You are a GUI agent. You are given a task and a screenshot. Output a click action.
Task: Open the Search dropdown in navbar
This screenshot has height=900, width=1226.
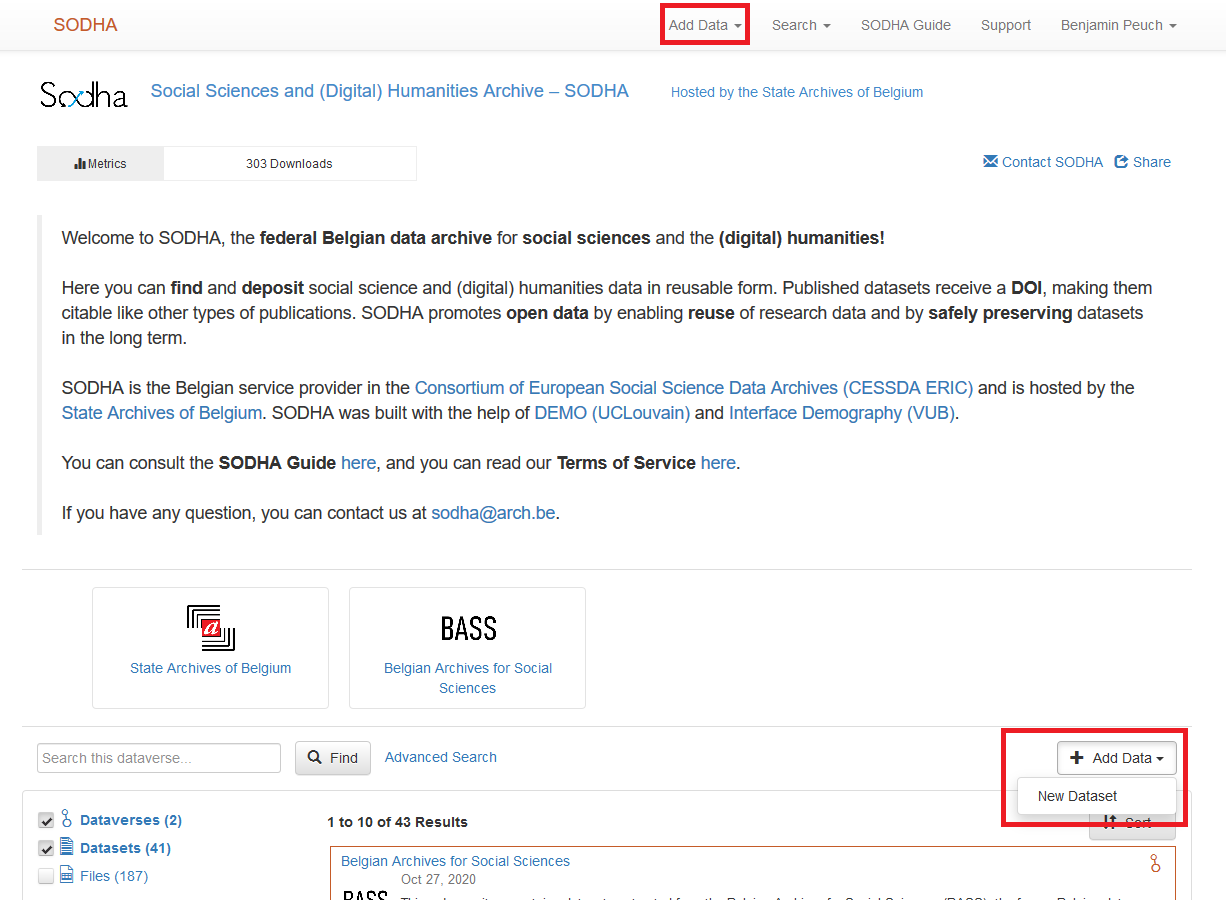pos(801,25)
